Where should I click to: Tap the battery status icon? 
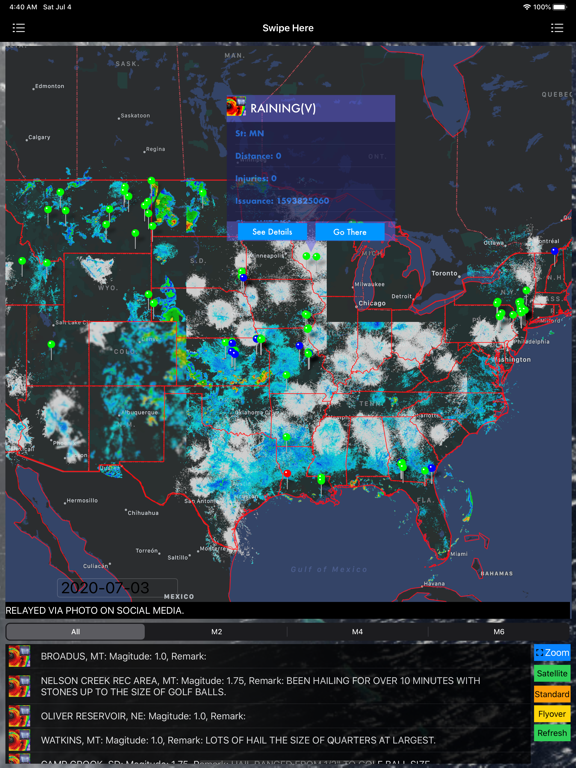pyautogui.click(x=559, y=7)
